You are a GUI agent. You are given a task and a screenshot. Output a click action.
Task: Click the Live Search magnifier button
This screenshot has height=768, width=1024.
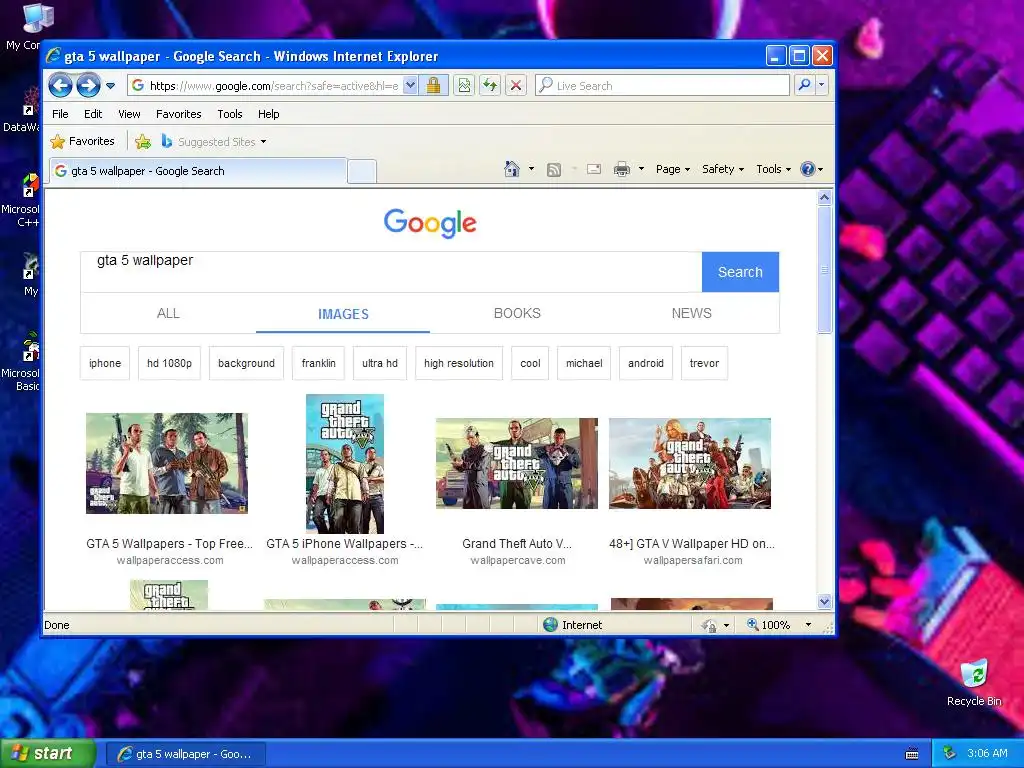(x=805, y=86)
